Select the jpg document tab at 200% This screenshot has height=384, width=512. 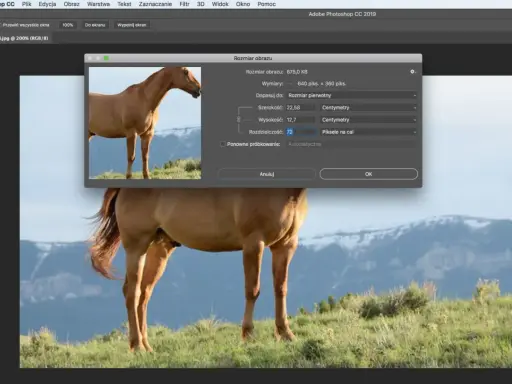tap(25, 38)
